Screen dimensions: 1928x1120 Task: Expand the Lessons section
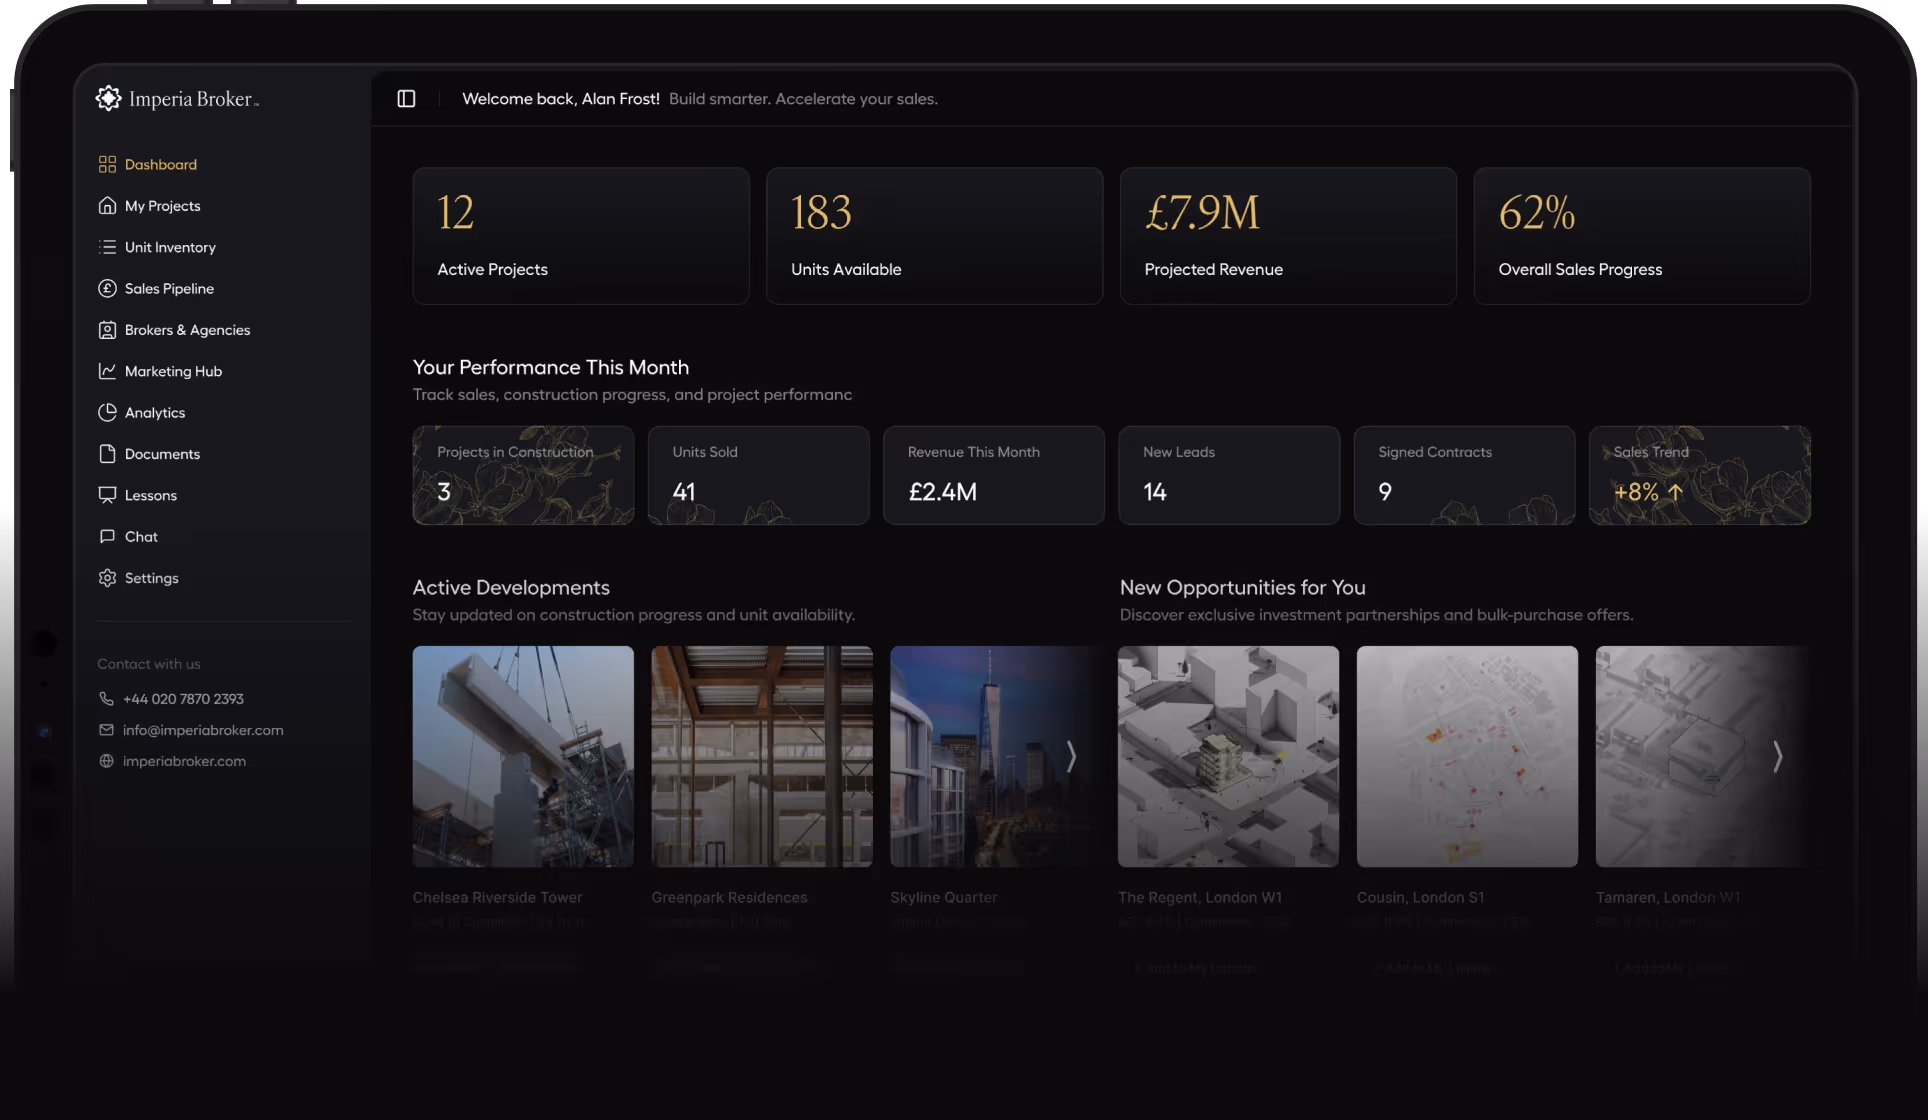point(151,494)
